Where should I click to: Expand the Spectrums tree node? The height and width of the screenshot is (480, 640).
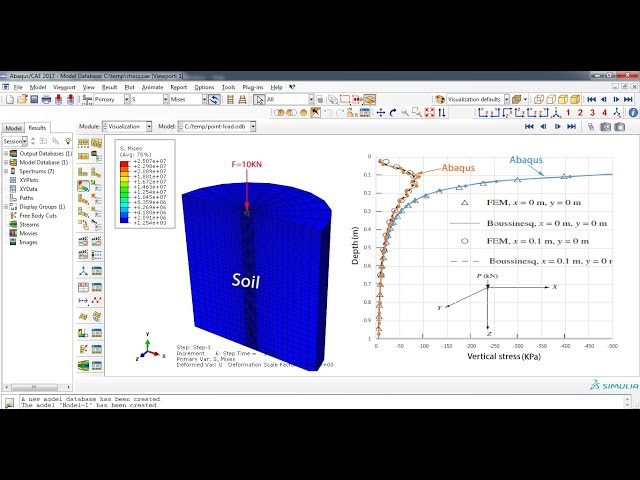6,171
